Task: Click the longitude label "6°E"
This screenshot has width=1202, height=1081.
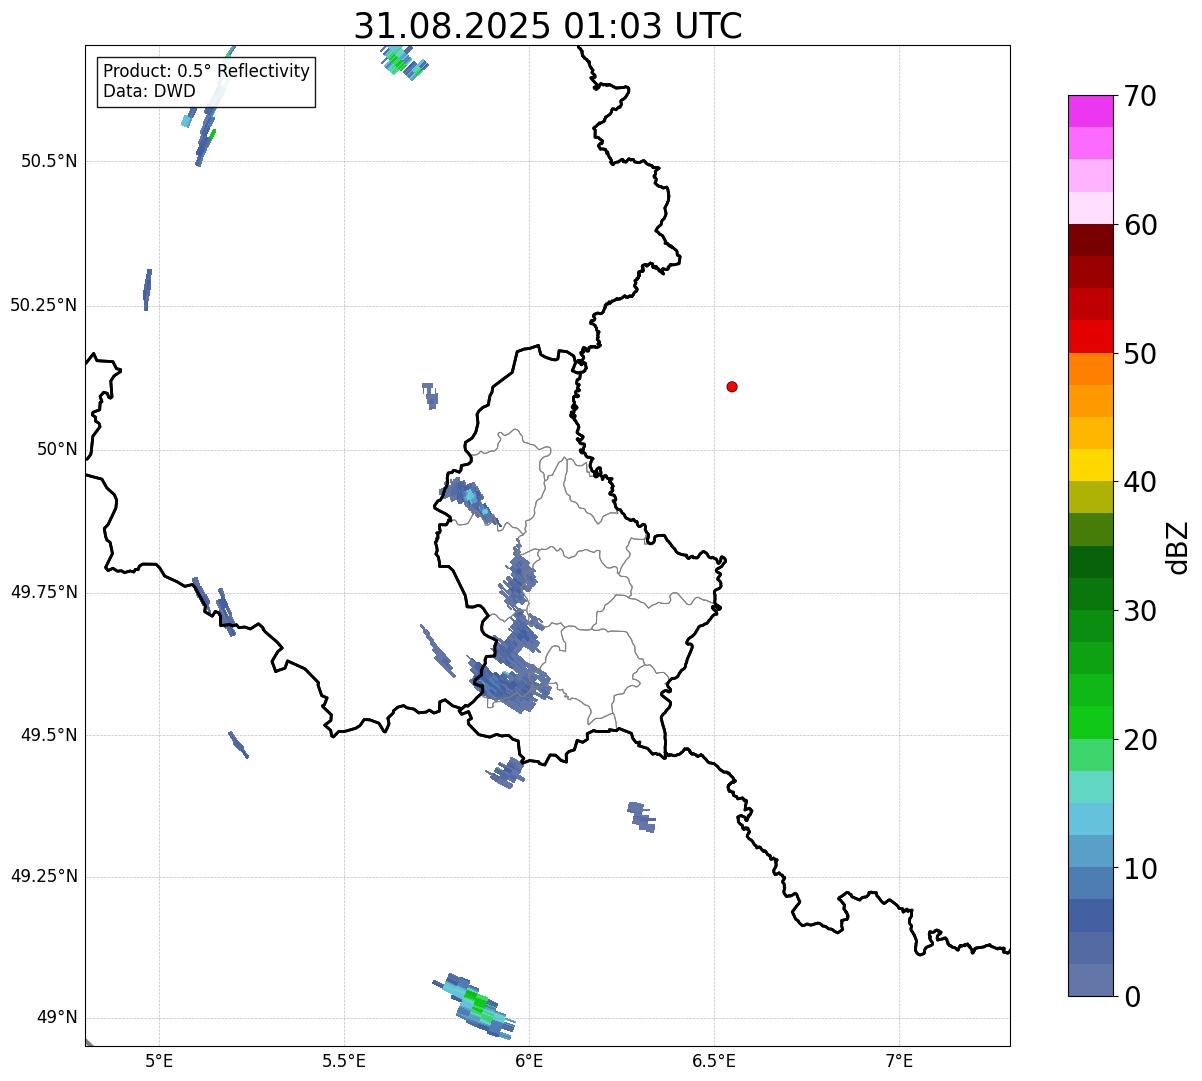Action: tap(529, 1060)
